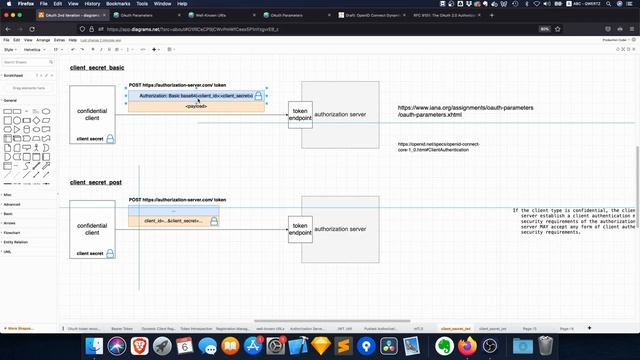Bookmark page with star icon in address bar

coord(558,29)
